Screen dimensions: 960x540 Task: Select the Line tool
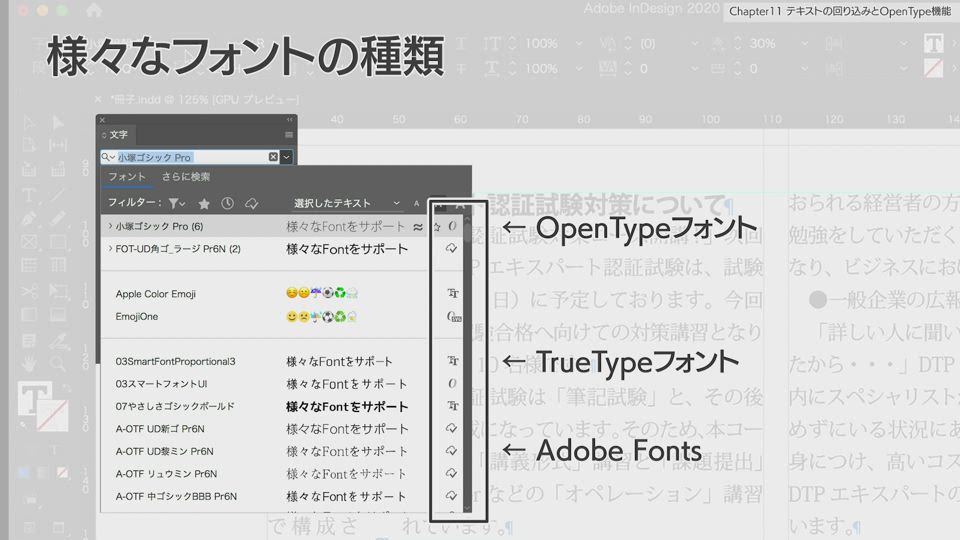tap(58, 195)
